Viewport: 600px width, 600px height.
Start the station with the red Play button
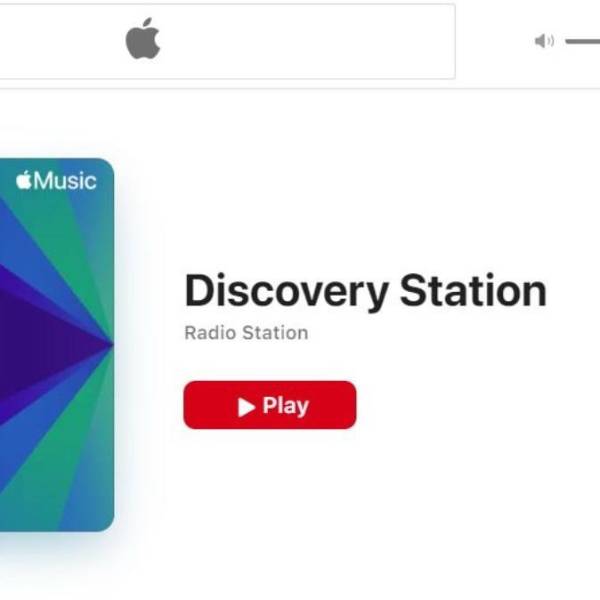click(270, 405)
